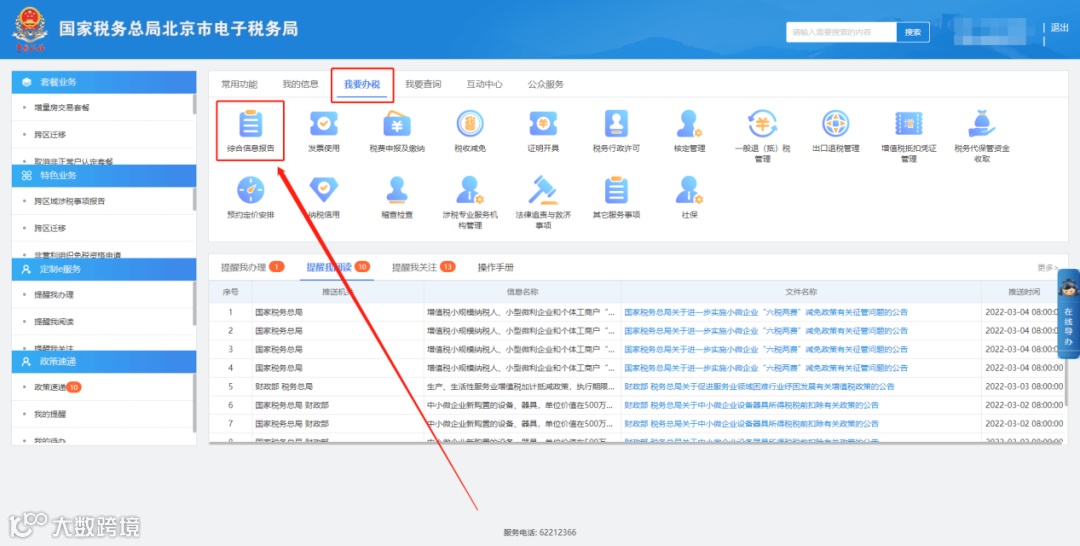The width and height of the screenshot is (1080, 546).
Task: Select the 提醒我阅读 tab
Action: pyautogui.click(x=338, y=267)
